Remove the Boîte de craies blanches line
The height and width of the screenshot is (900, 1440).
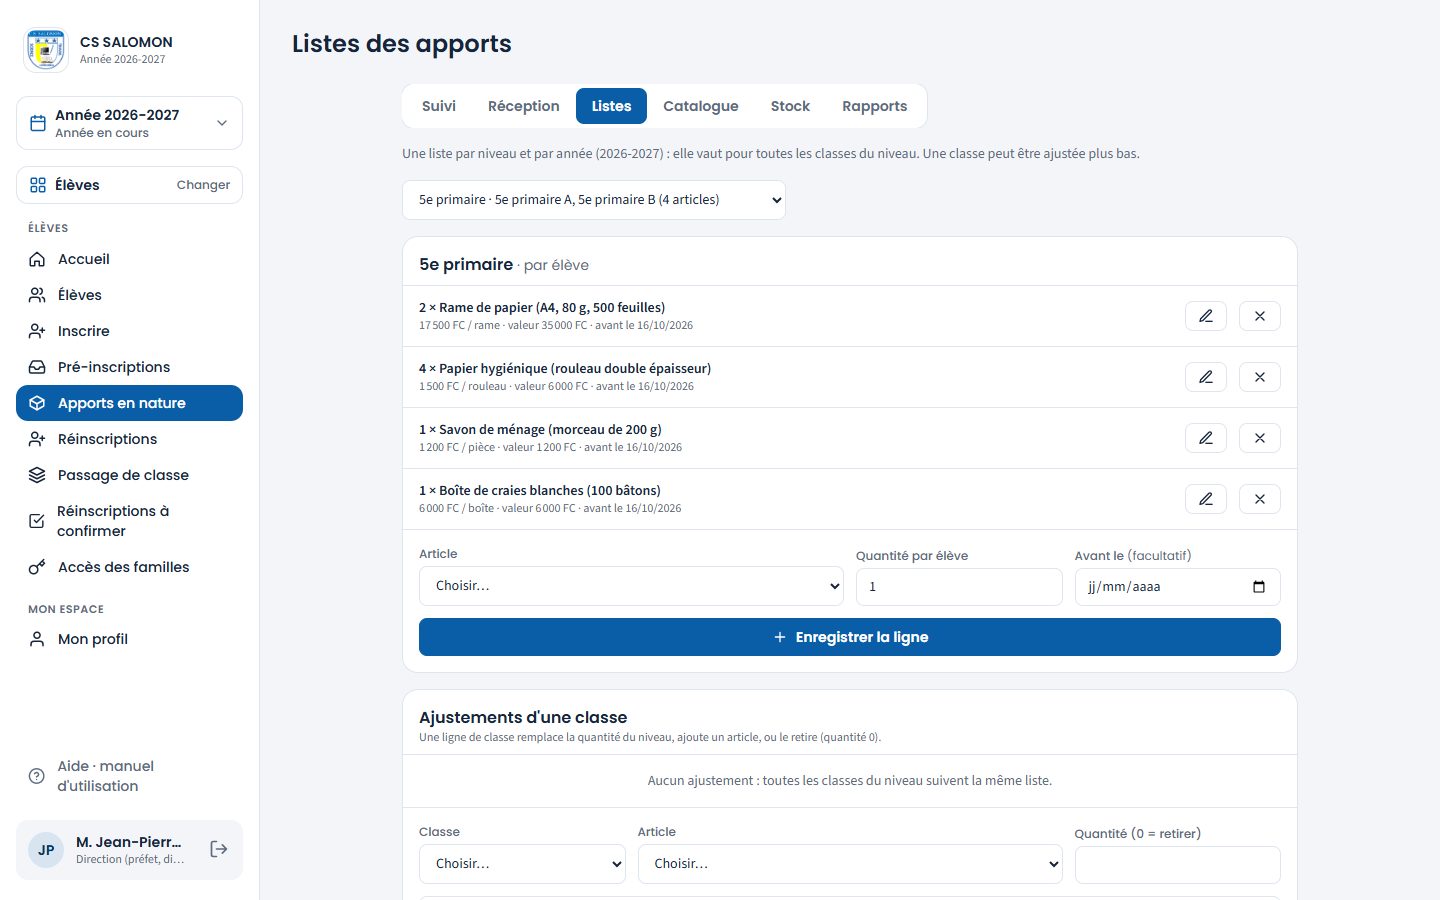[1260, 499]
